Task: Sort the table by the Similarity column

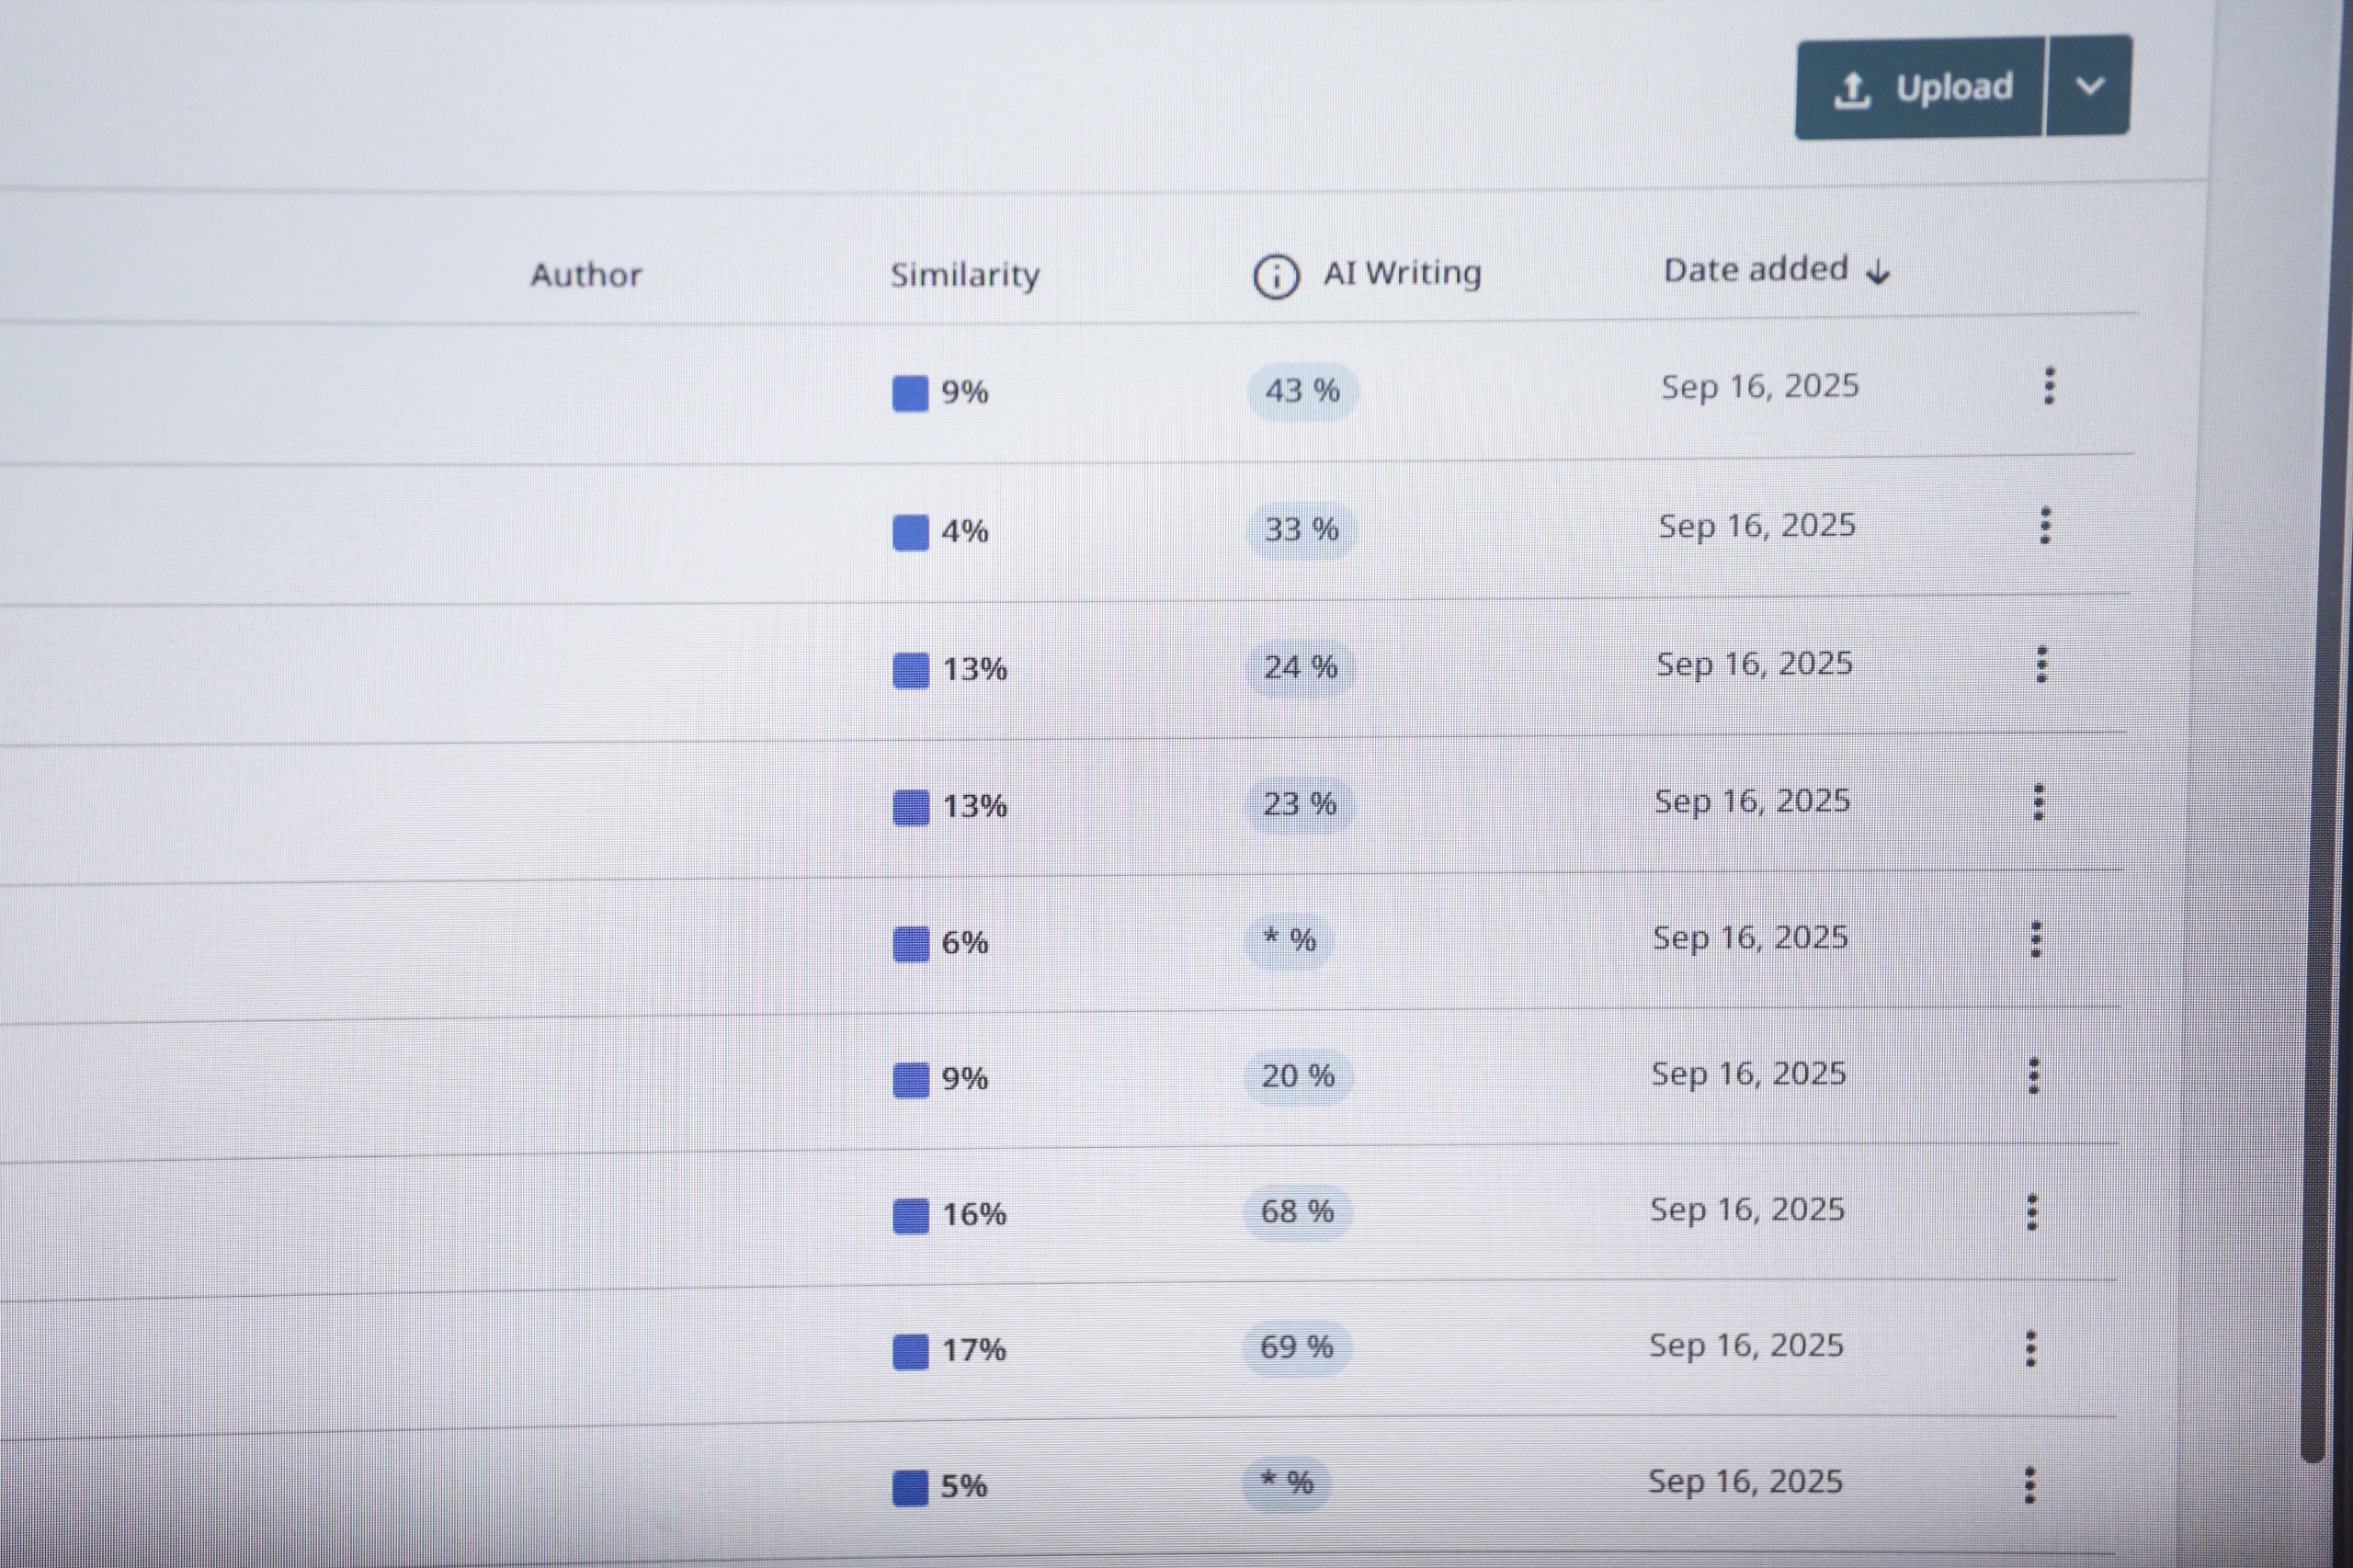Action: 964,275
